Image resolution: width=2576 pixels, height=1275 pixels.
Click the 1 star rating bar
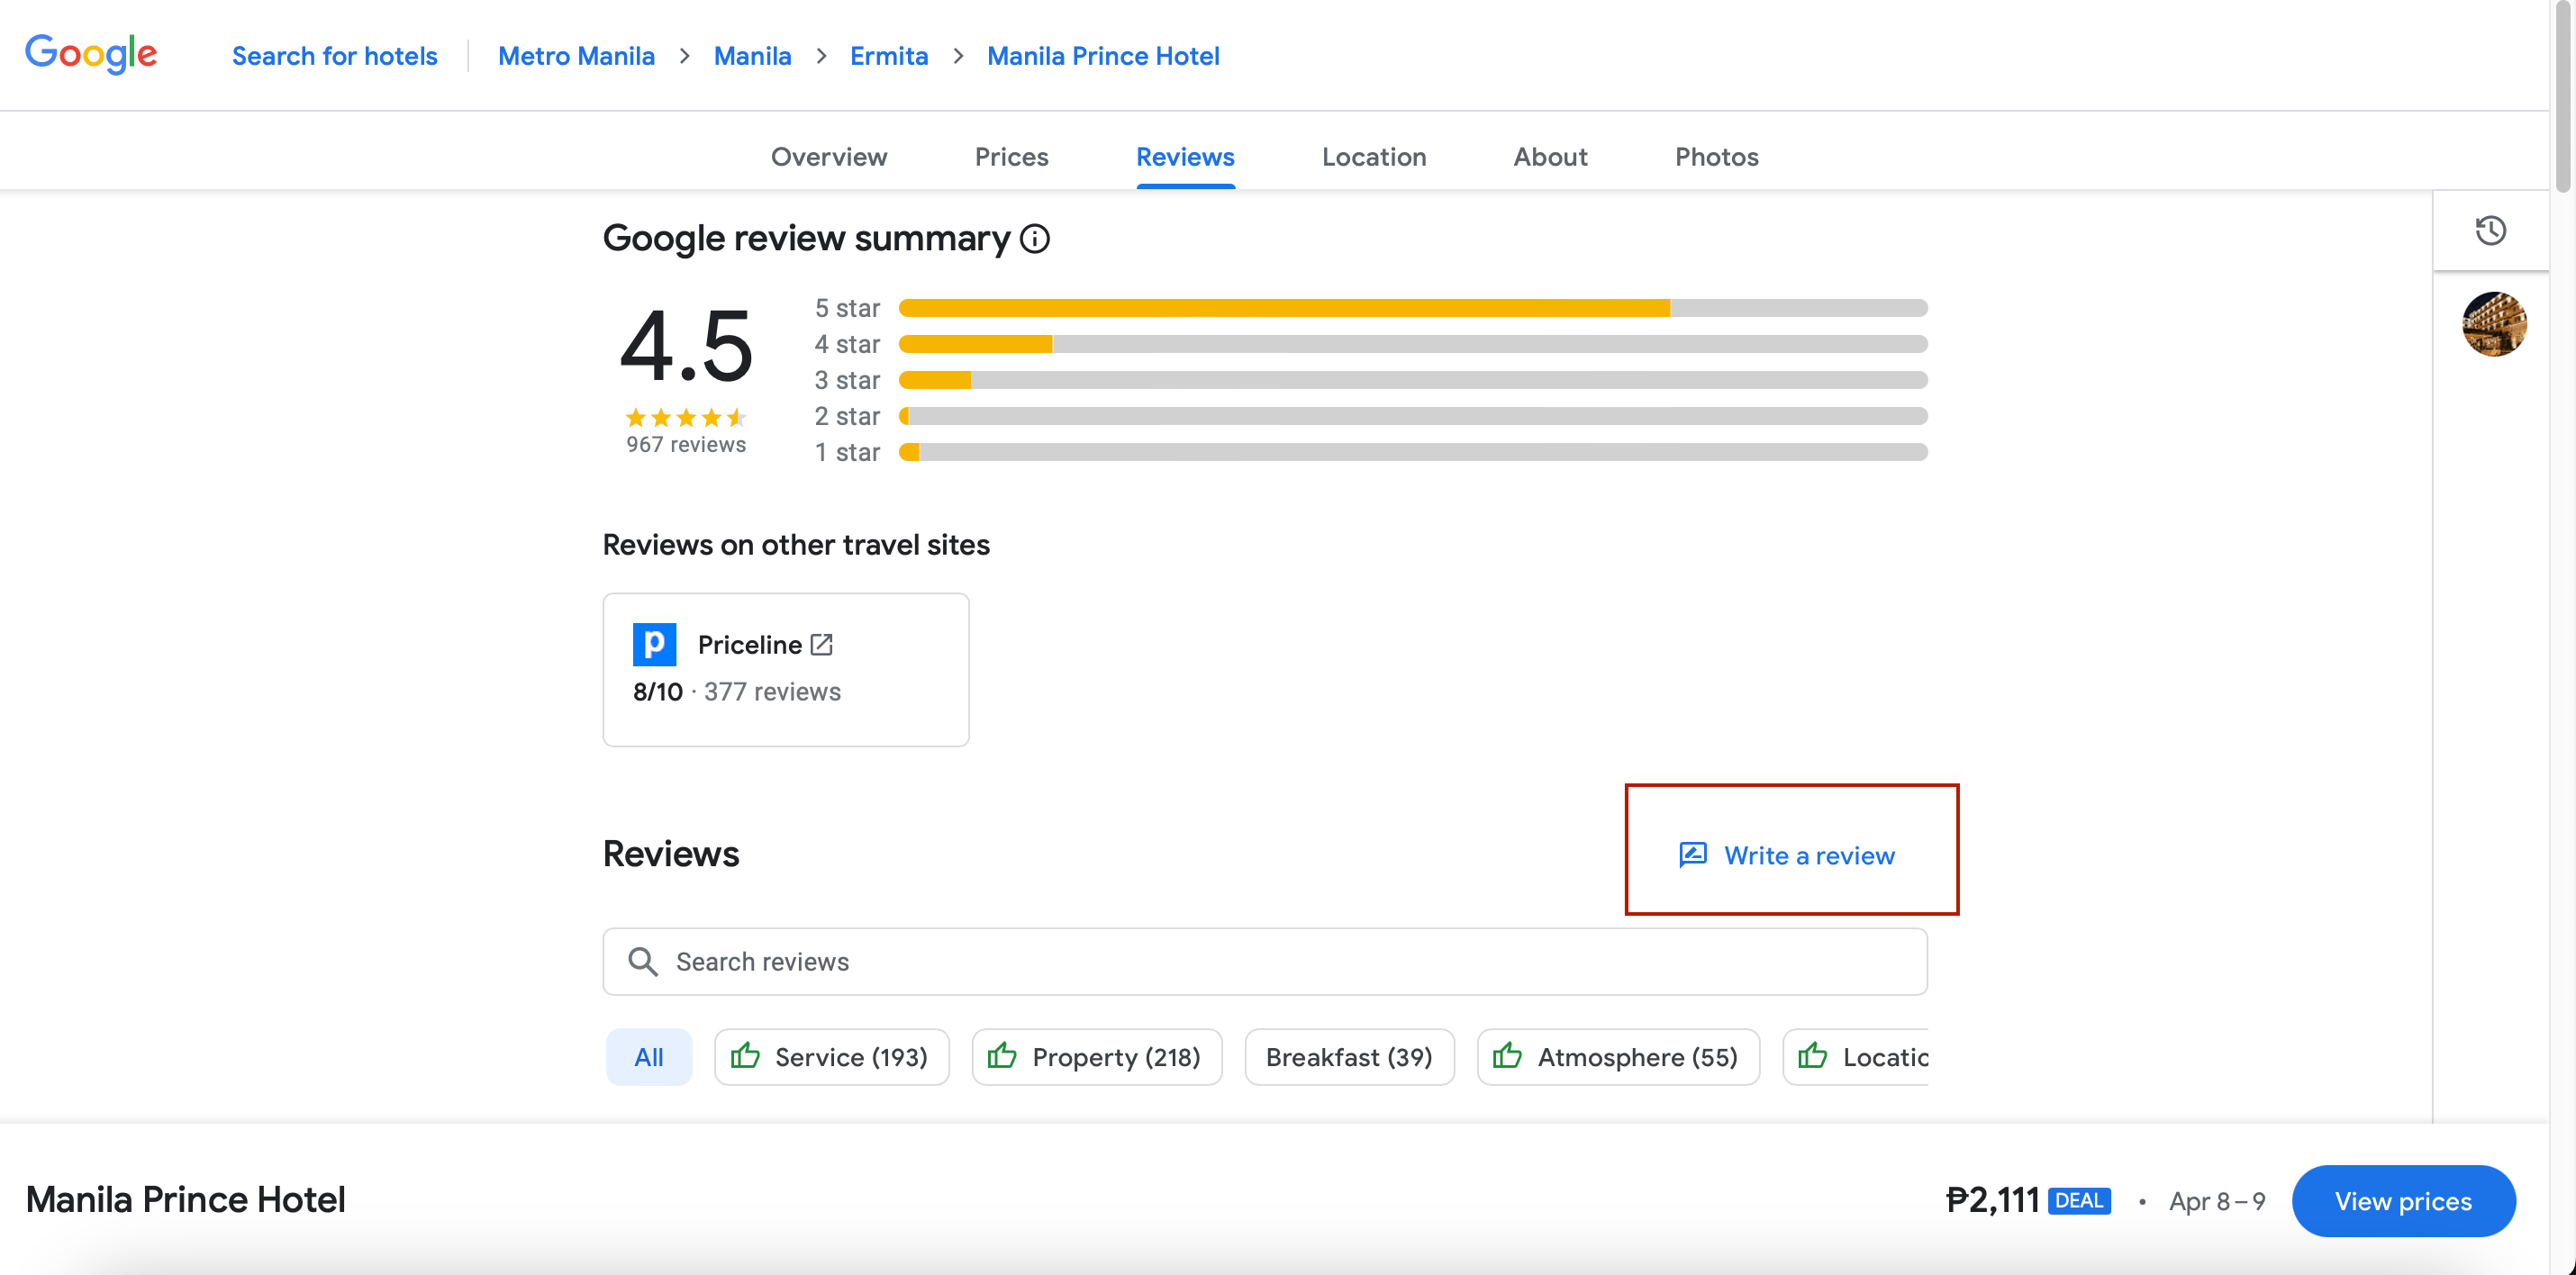click(1413, 452)
